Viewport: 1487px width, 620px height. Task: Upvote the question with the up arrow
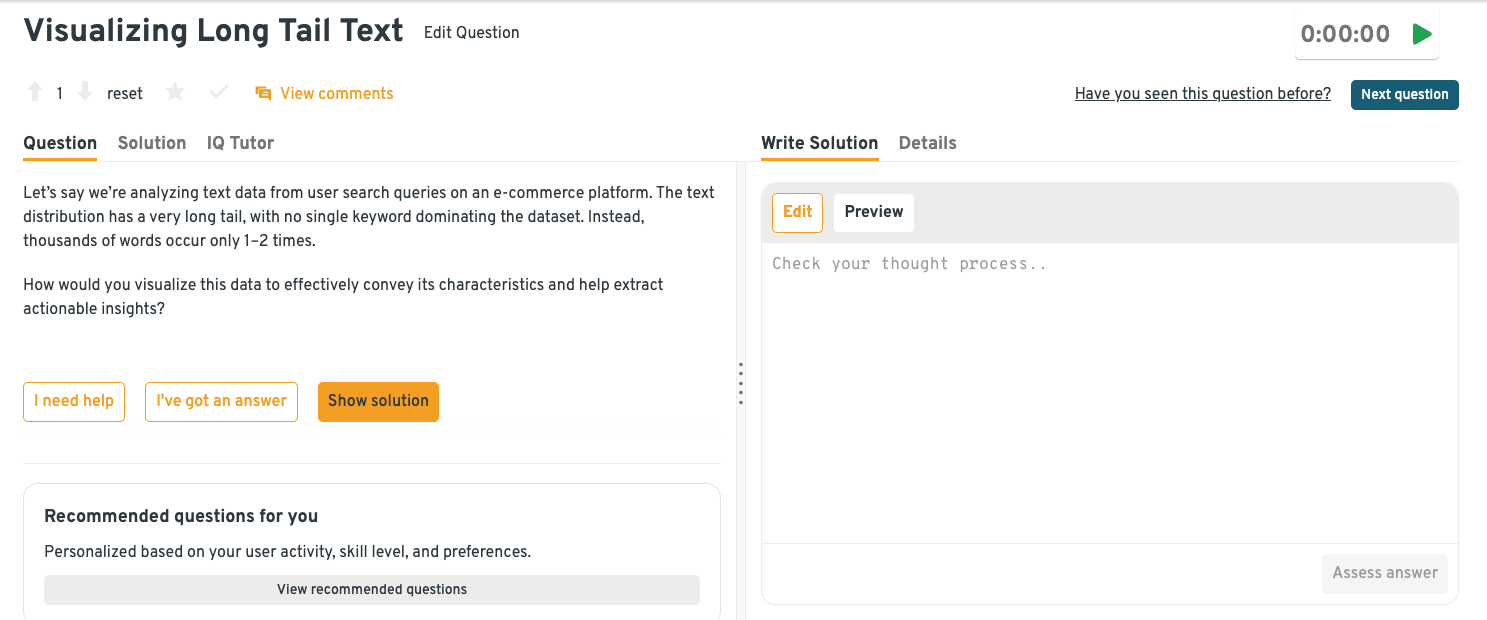point(35,93)
